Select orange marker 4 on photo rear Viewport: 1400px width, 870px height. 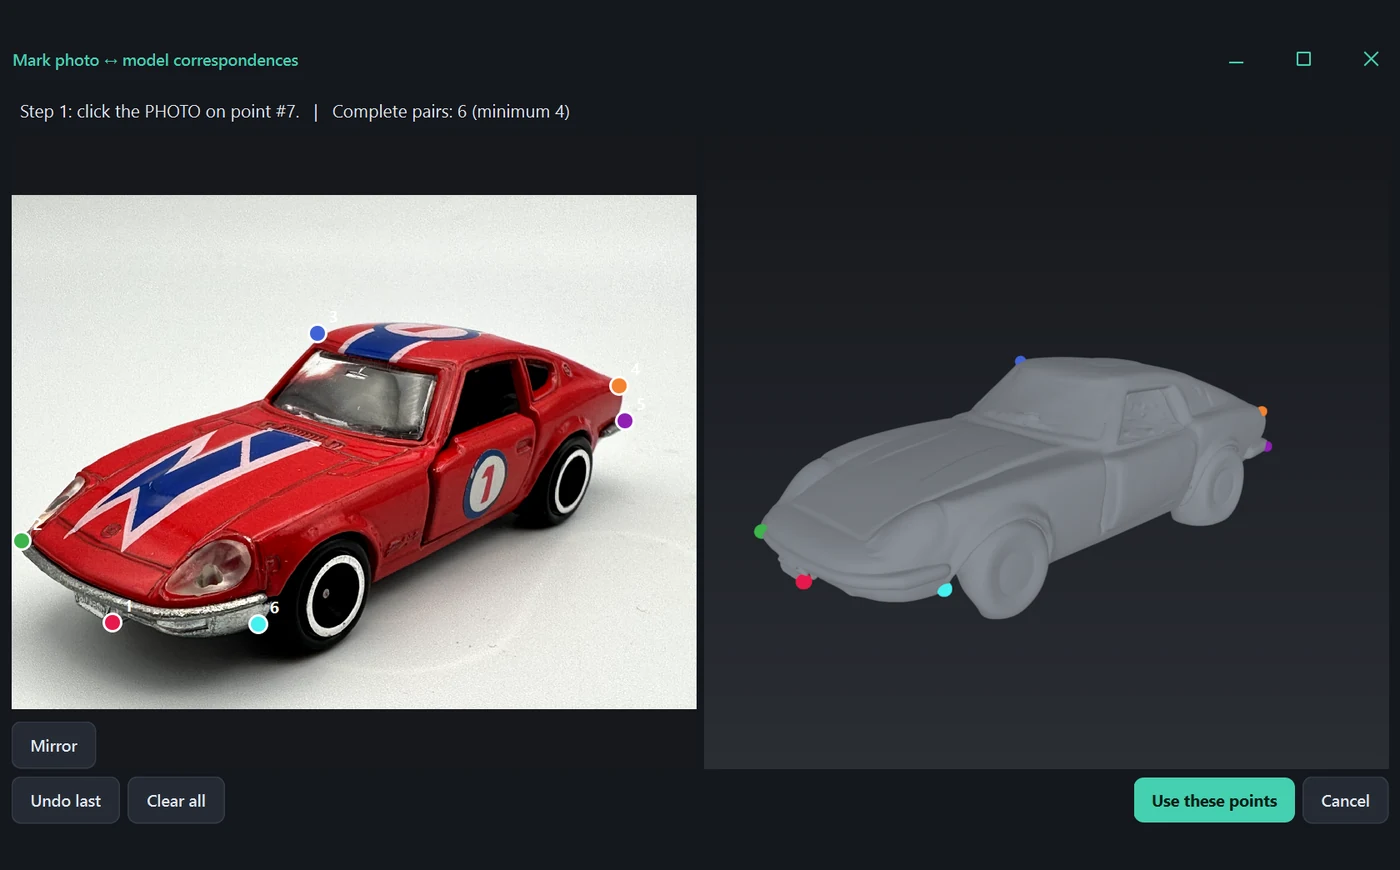(x=619, y=386)
